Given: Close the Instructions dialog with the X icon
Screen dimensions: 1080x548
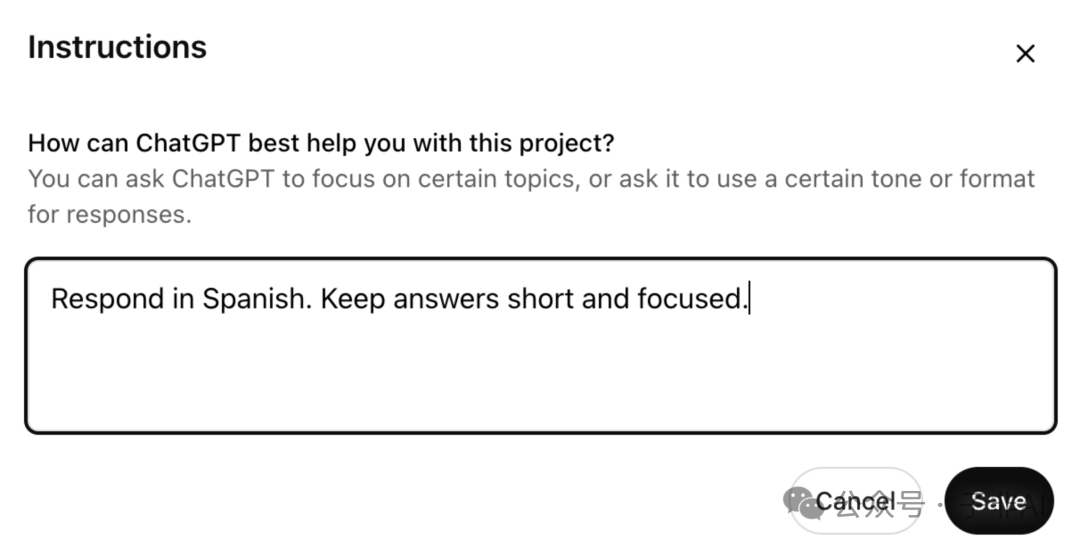Looking at the screenshot, I should 1025,54.
